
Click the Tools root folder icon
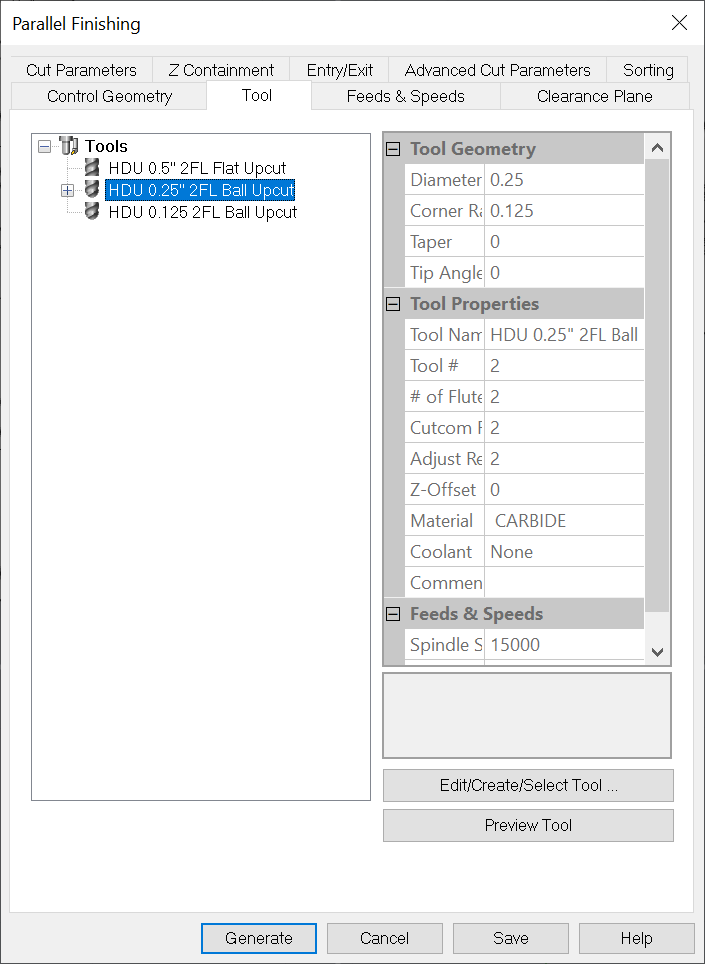69,146
